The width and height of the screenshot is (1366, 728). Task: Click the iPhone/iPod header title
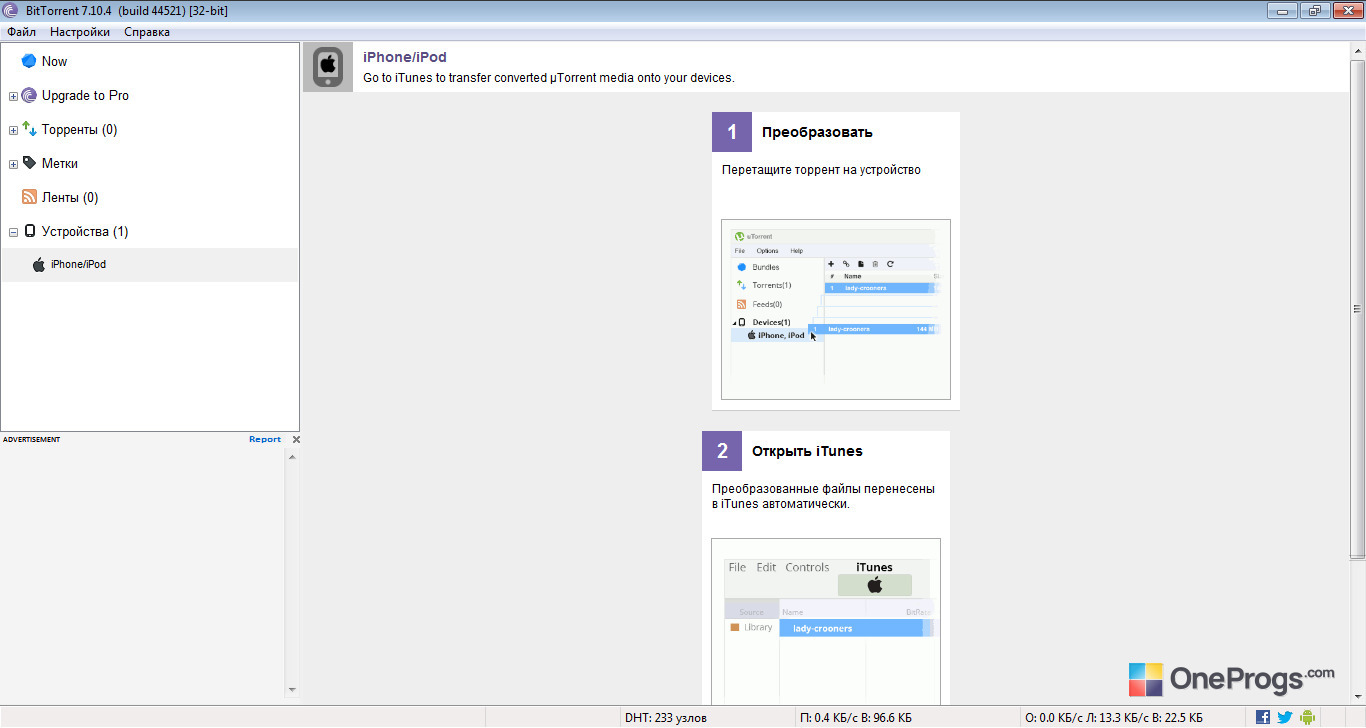(x=405, y=58)
